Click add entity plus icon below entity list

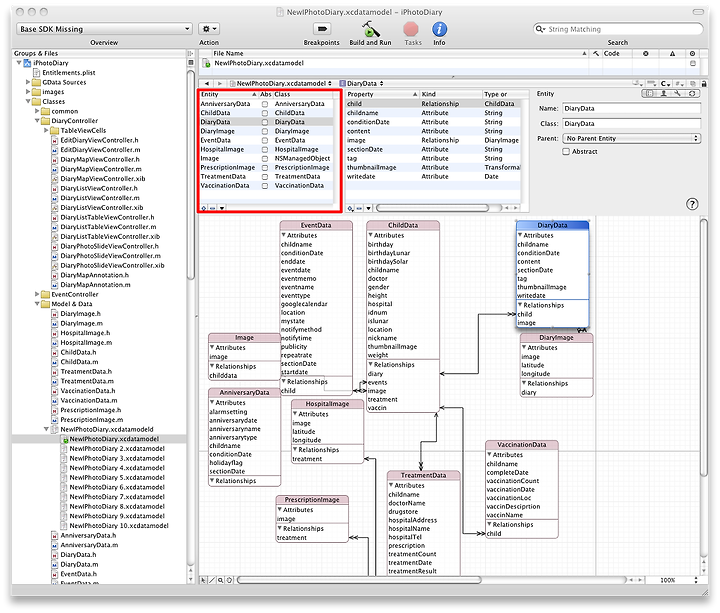point(204,208)
